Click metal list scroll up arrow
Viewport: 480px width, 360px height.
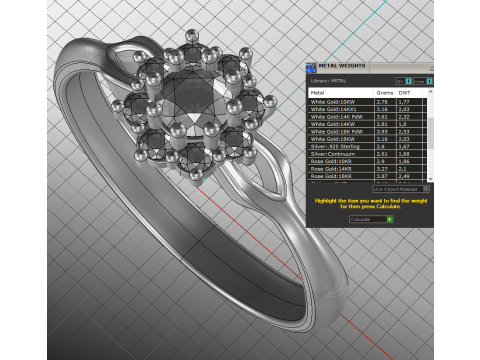pos(430,92)
